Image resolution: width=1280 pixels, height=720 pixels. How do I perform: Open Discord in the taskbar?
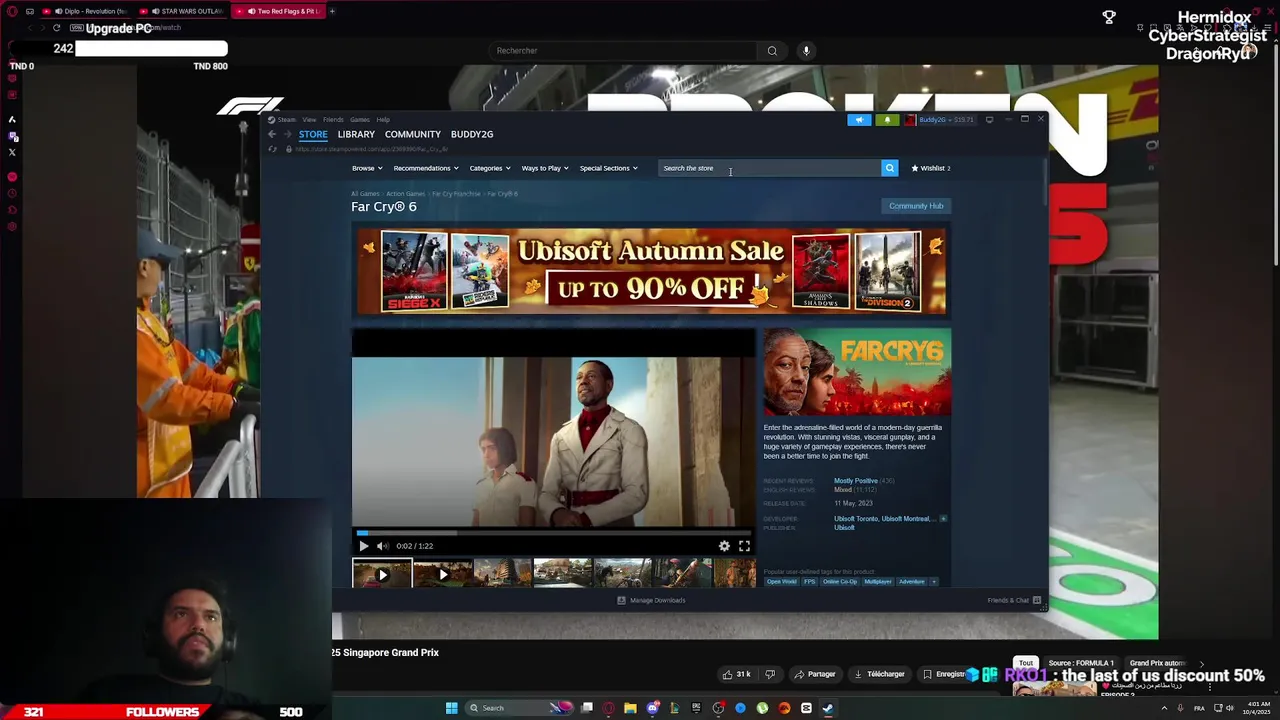(652, 708)
